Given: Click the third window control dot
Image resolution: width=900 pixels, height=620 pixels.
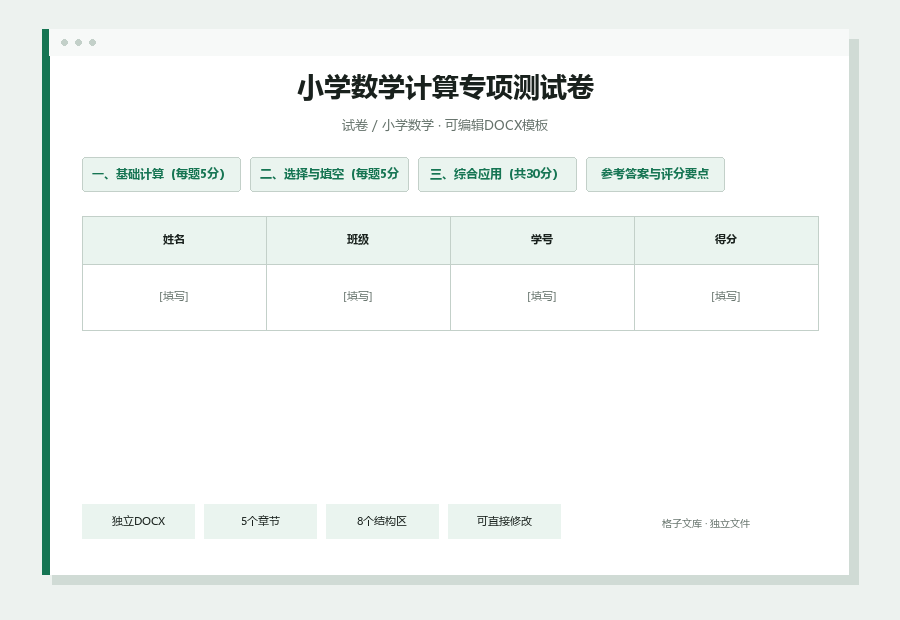Looking at the screenshot, I should [92, 42].
